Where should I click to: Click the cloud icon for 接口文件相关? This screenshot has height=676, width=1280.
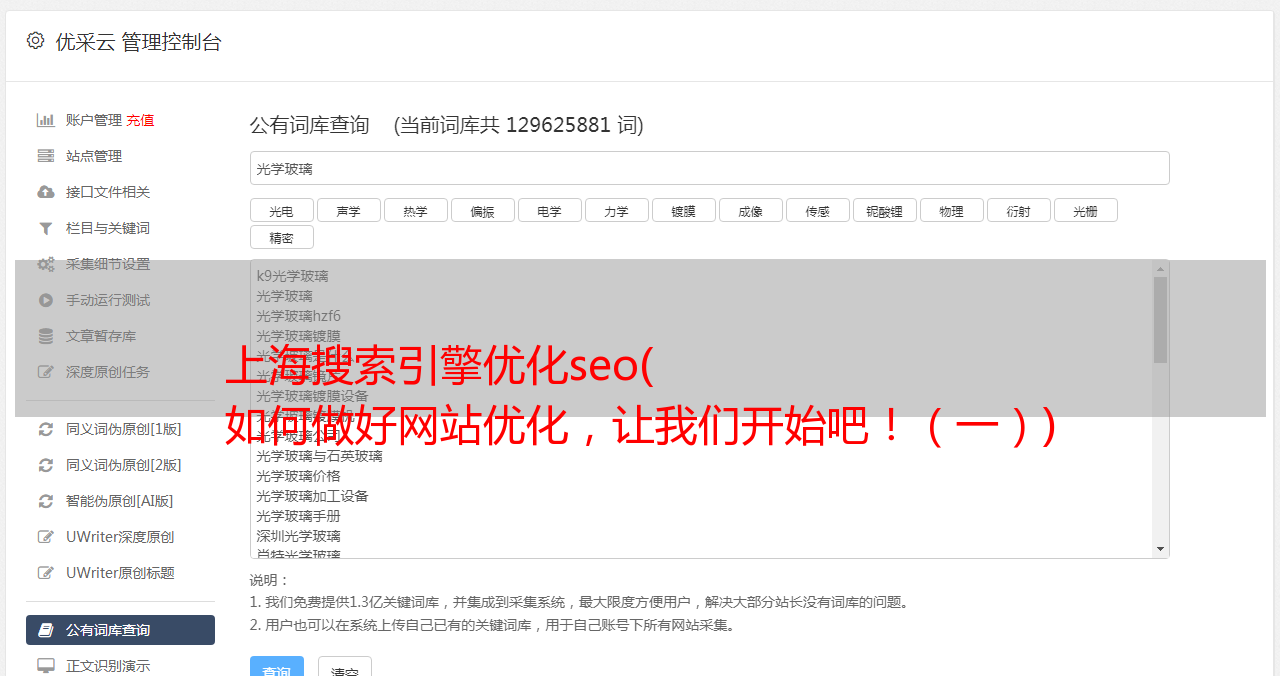coord(46,192)
